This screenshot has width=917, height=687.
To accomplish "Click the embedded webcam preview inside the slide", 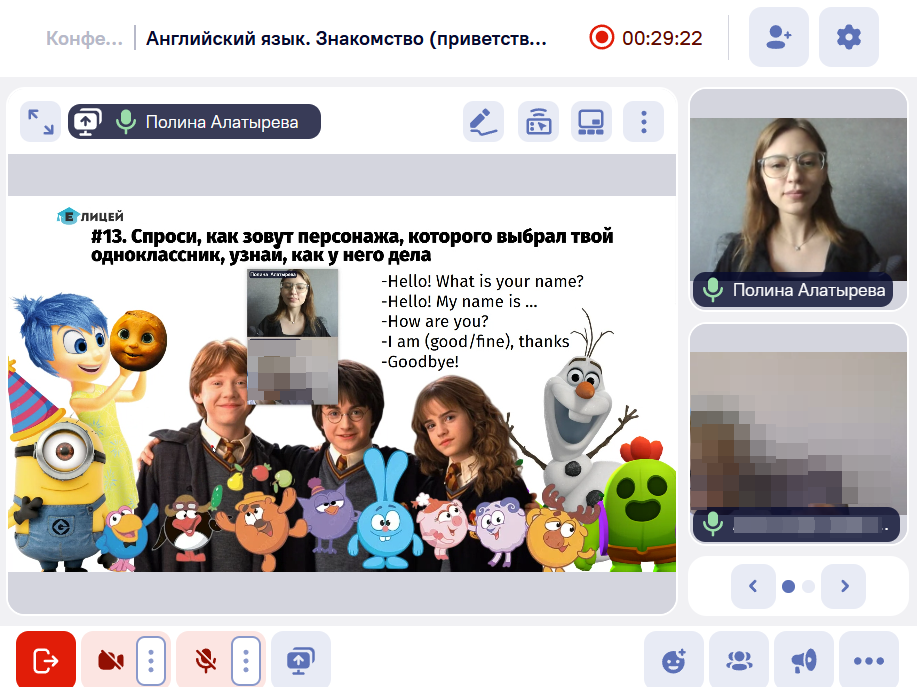I will click(292, 336).
